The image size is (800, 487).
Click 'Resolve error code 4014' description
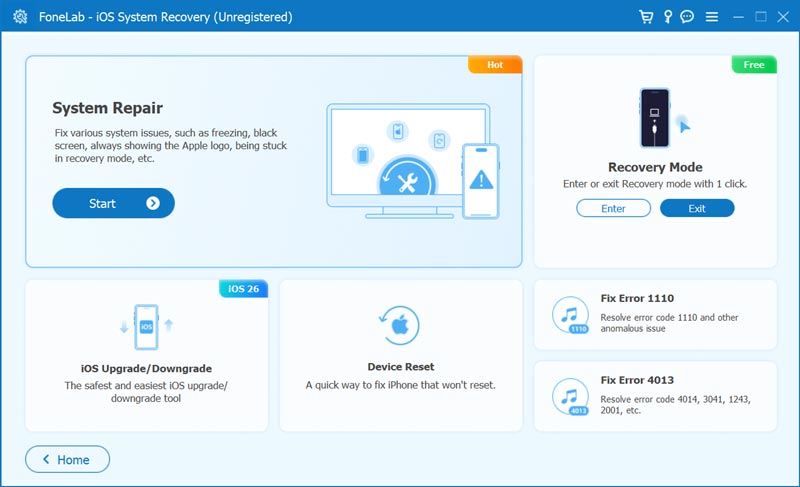[x=675, y=404]
